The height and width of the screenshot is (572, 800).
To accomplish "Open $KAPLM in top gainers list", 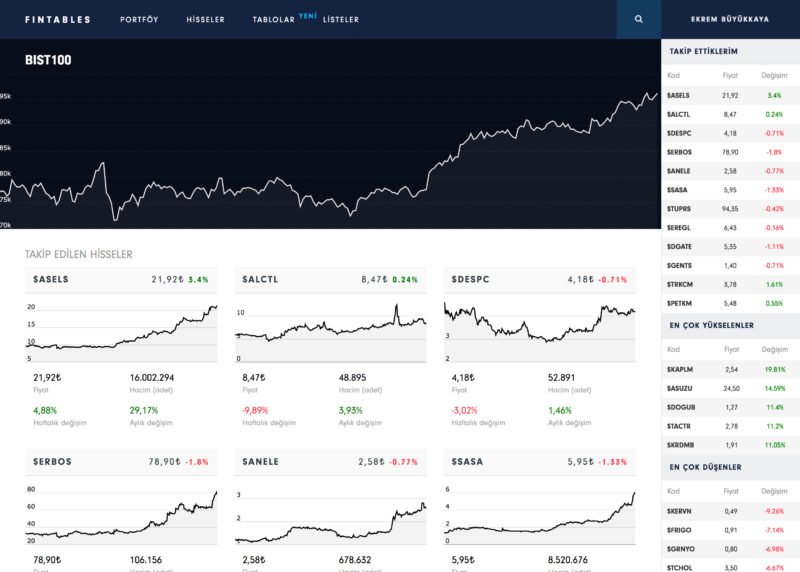I will [x=680, y=369].
